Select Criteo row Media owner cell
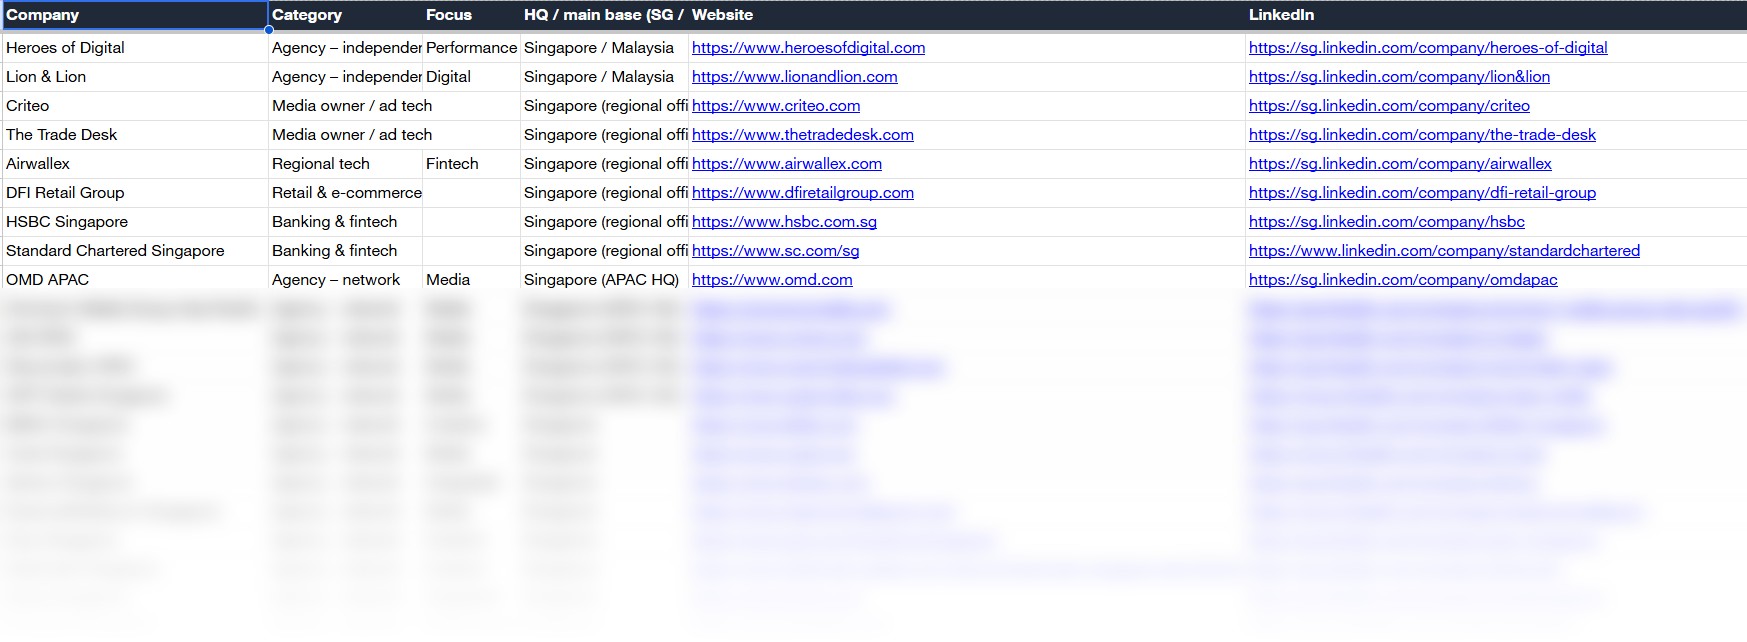1747x642 pixels. 345,106
